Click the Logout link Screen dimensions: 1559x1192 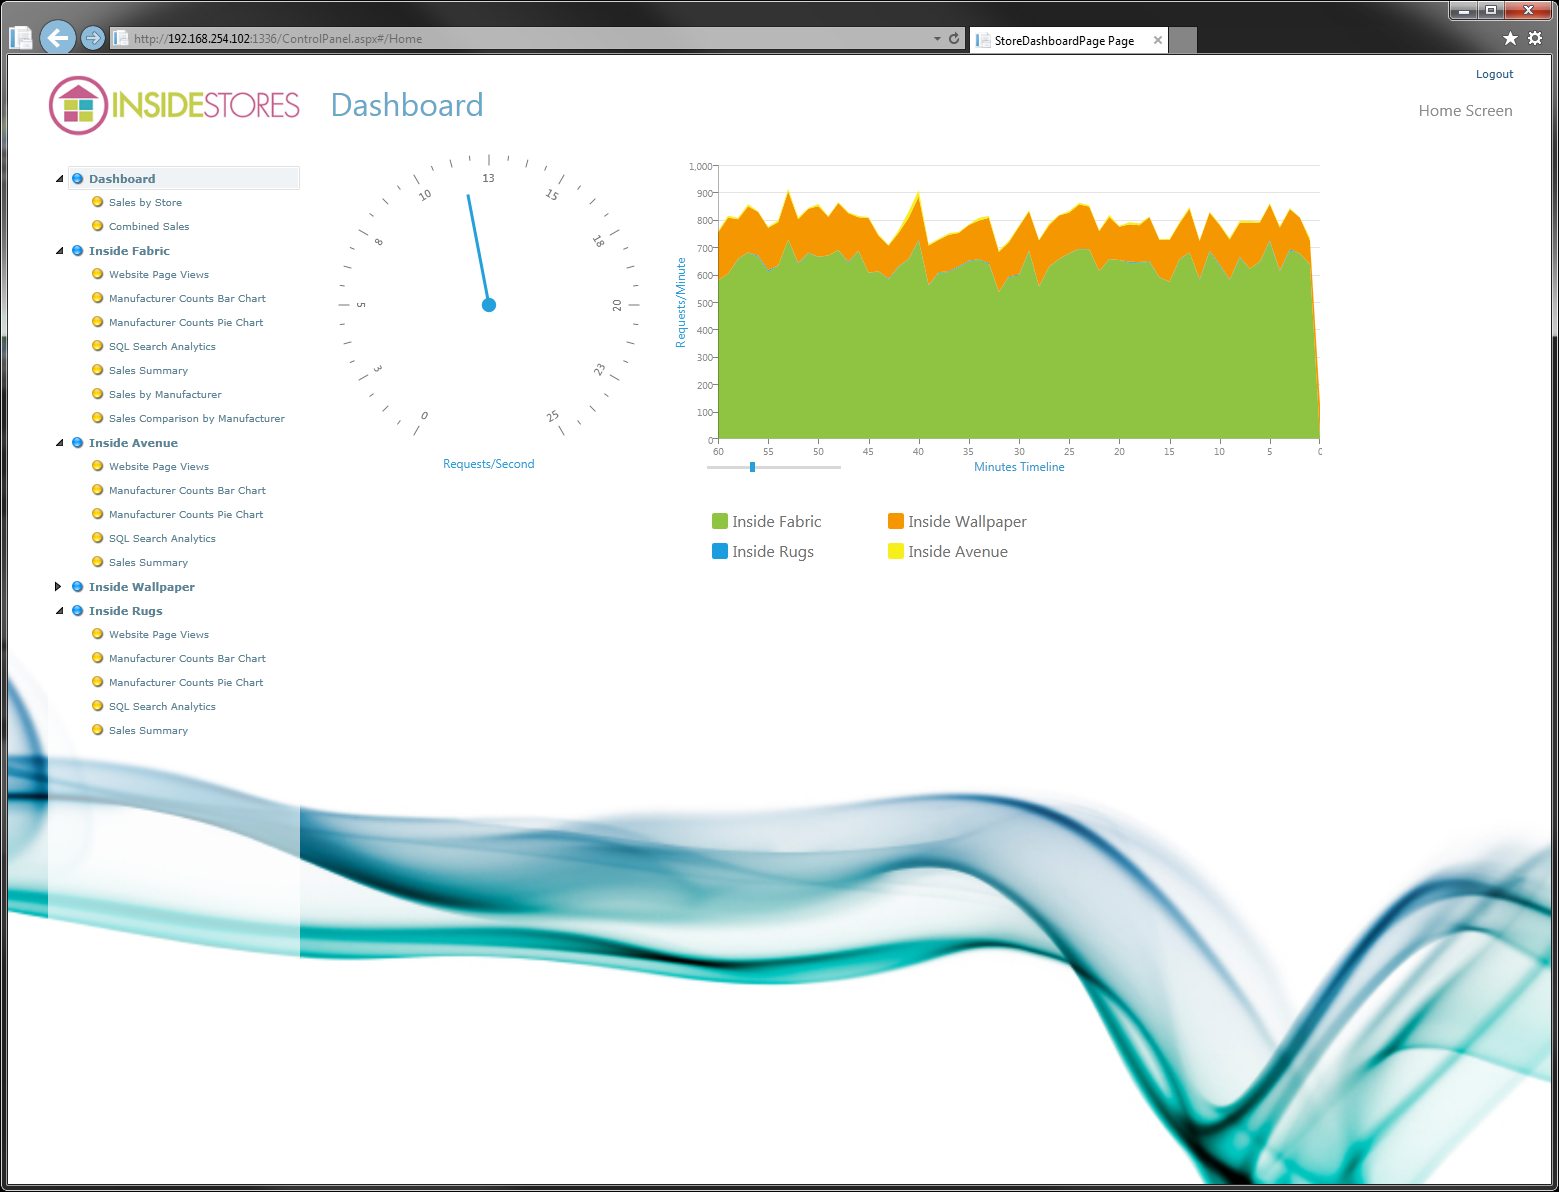pyautogui.click(x=1494, y=74)
